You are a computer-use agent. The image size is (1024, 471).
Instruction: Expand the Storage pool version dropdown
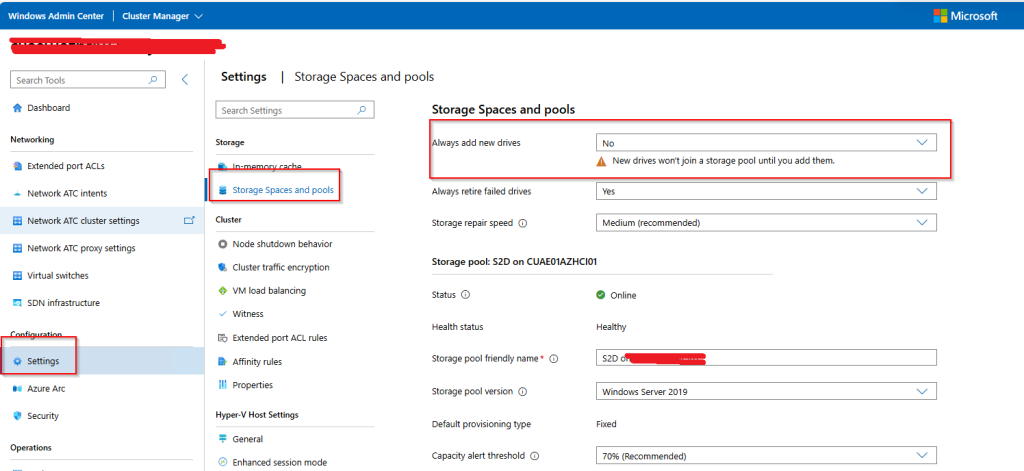pos(922,391)
